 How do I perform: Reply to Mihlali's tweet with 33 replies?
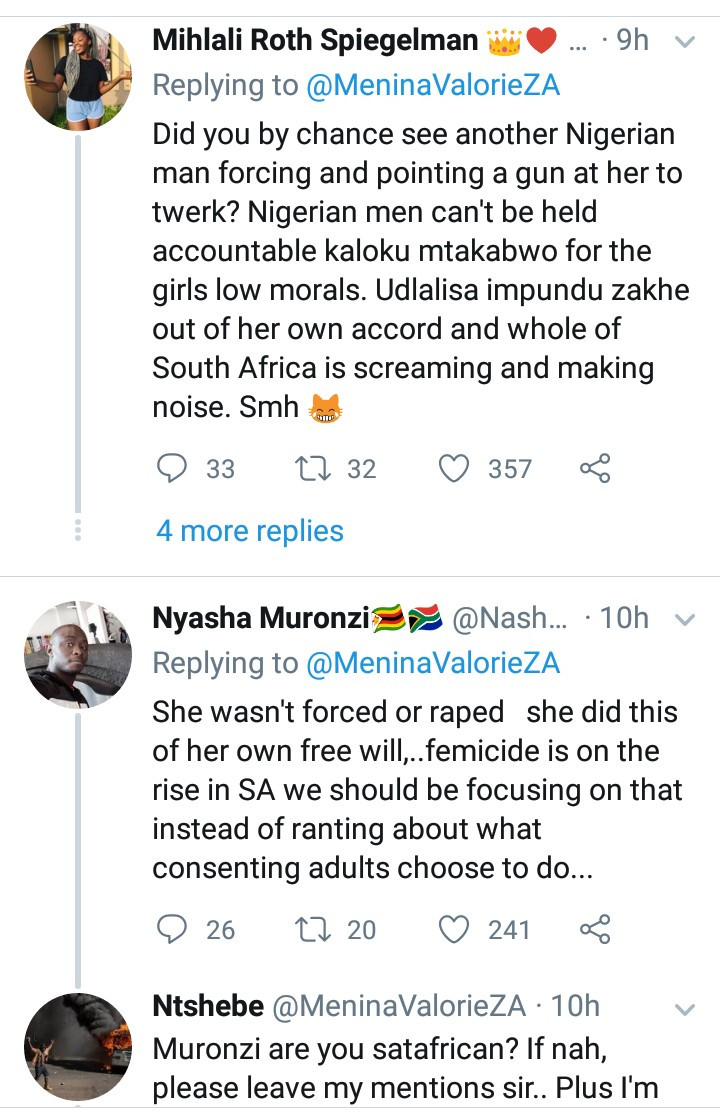(x=173, y=468)
